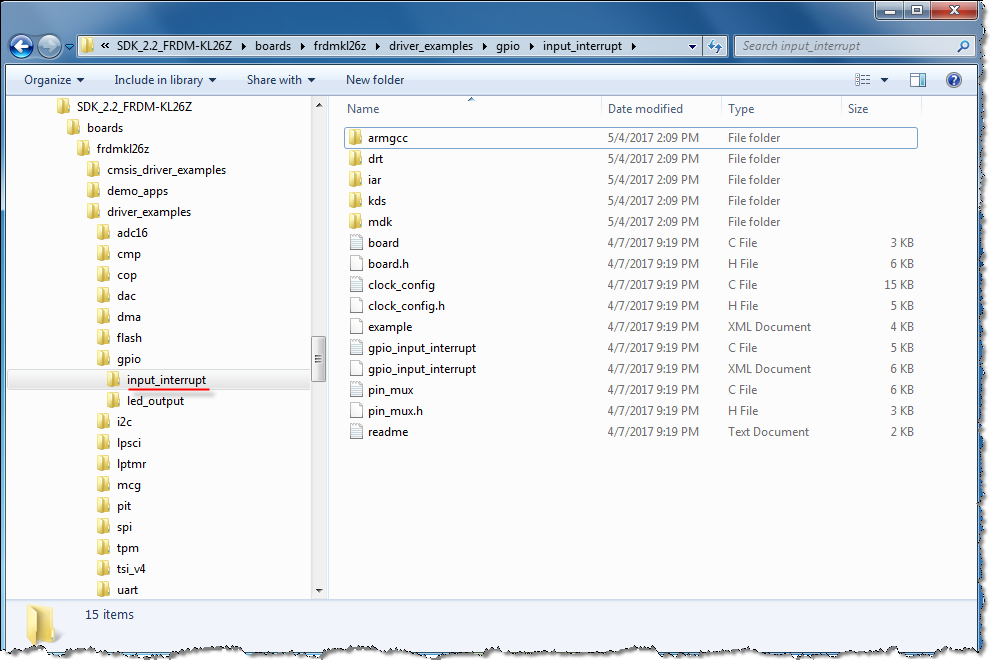Click the New folder button
This screenshot has height=660, width=990.
(x=375, y=80)
